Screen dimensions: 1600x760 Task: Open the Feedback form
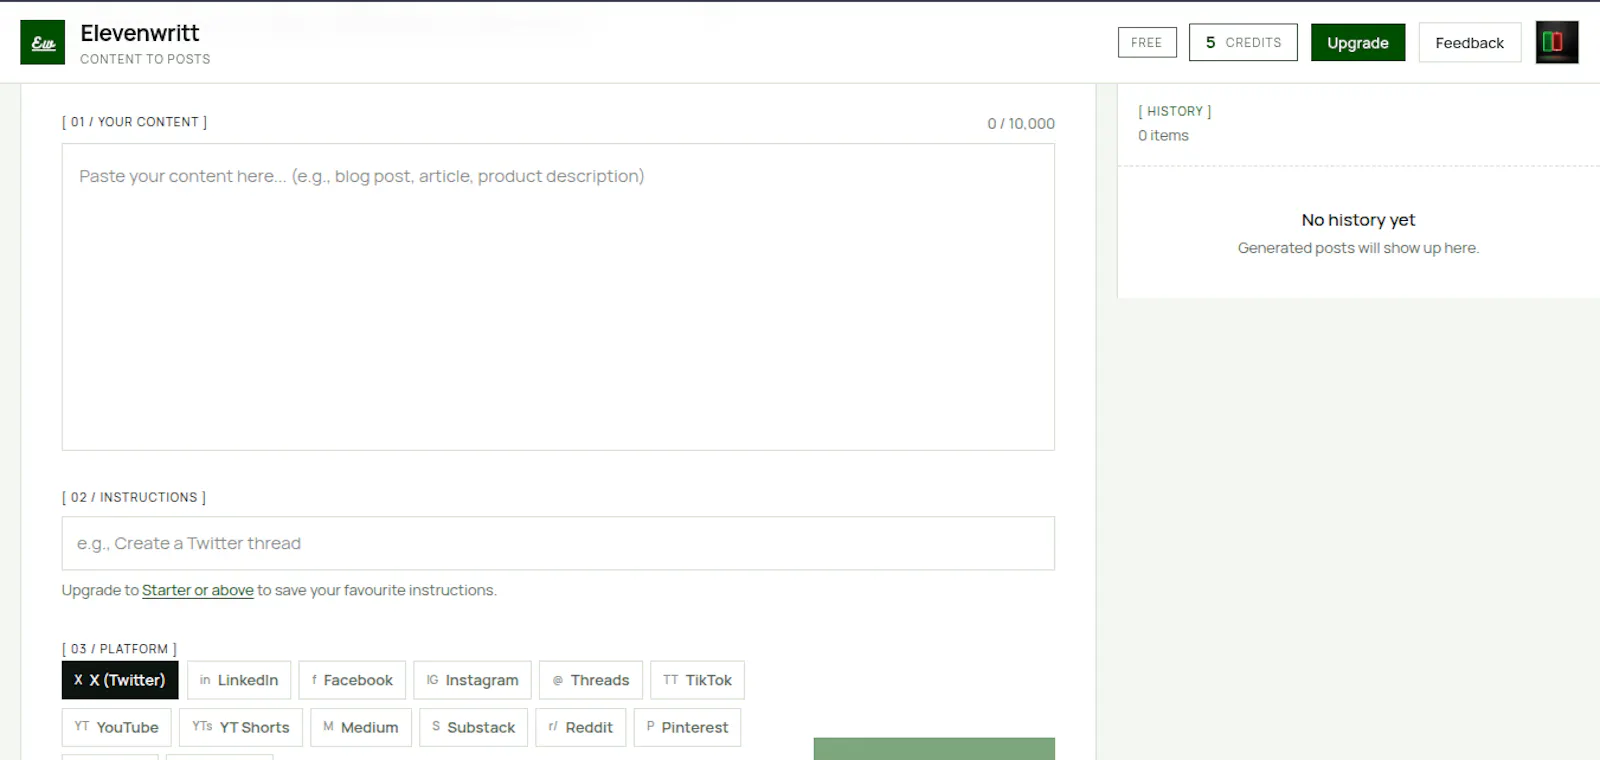tap(1470, 43)
